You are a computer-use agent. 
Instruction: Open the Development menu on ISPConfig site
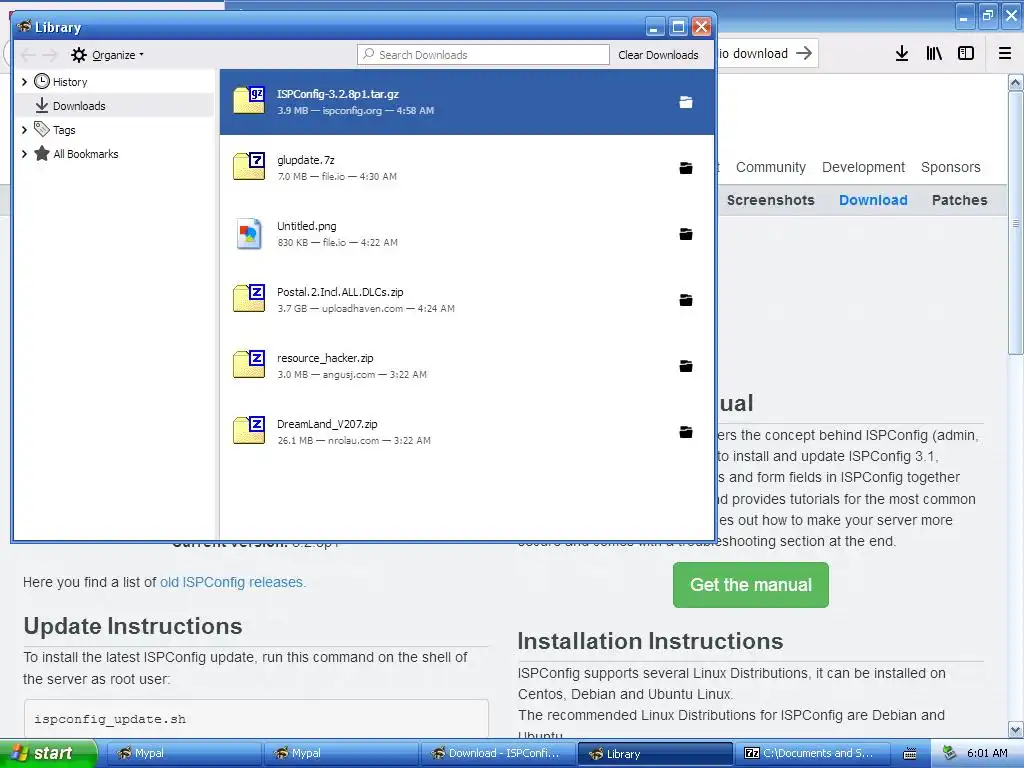863,167
